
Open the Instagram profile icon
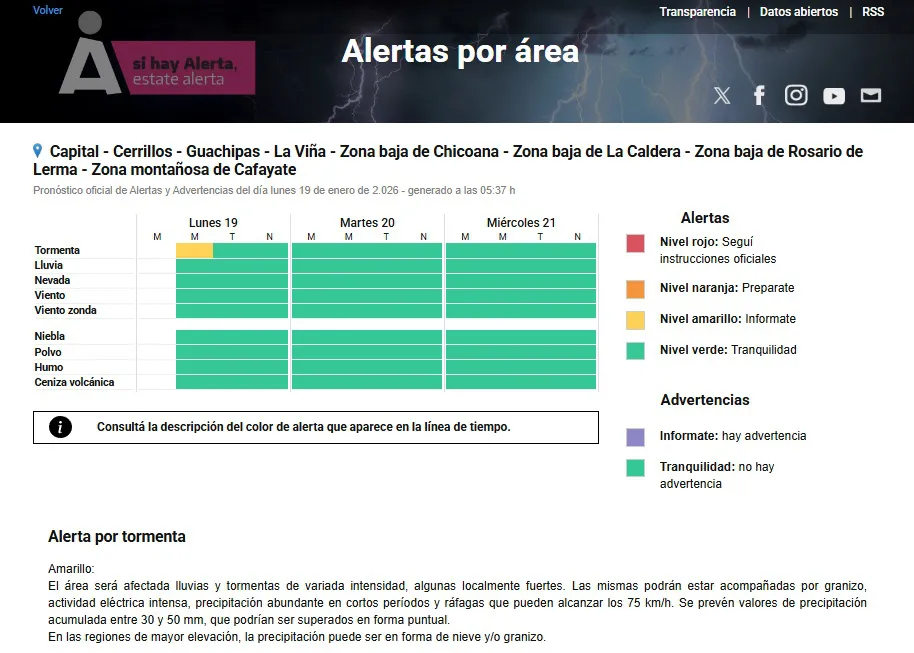(x=796, y=95)
